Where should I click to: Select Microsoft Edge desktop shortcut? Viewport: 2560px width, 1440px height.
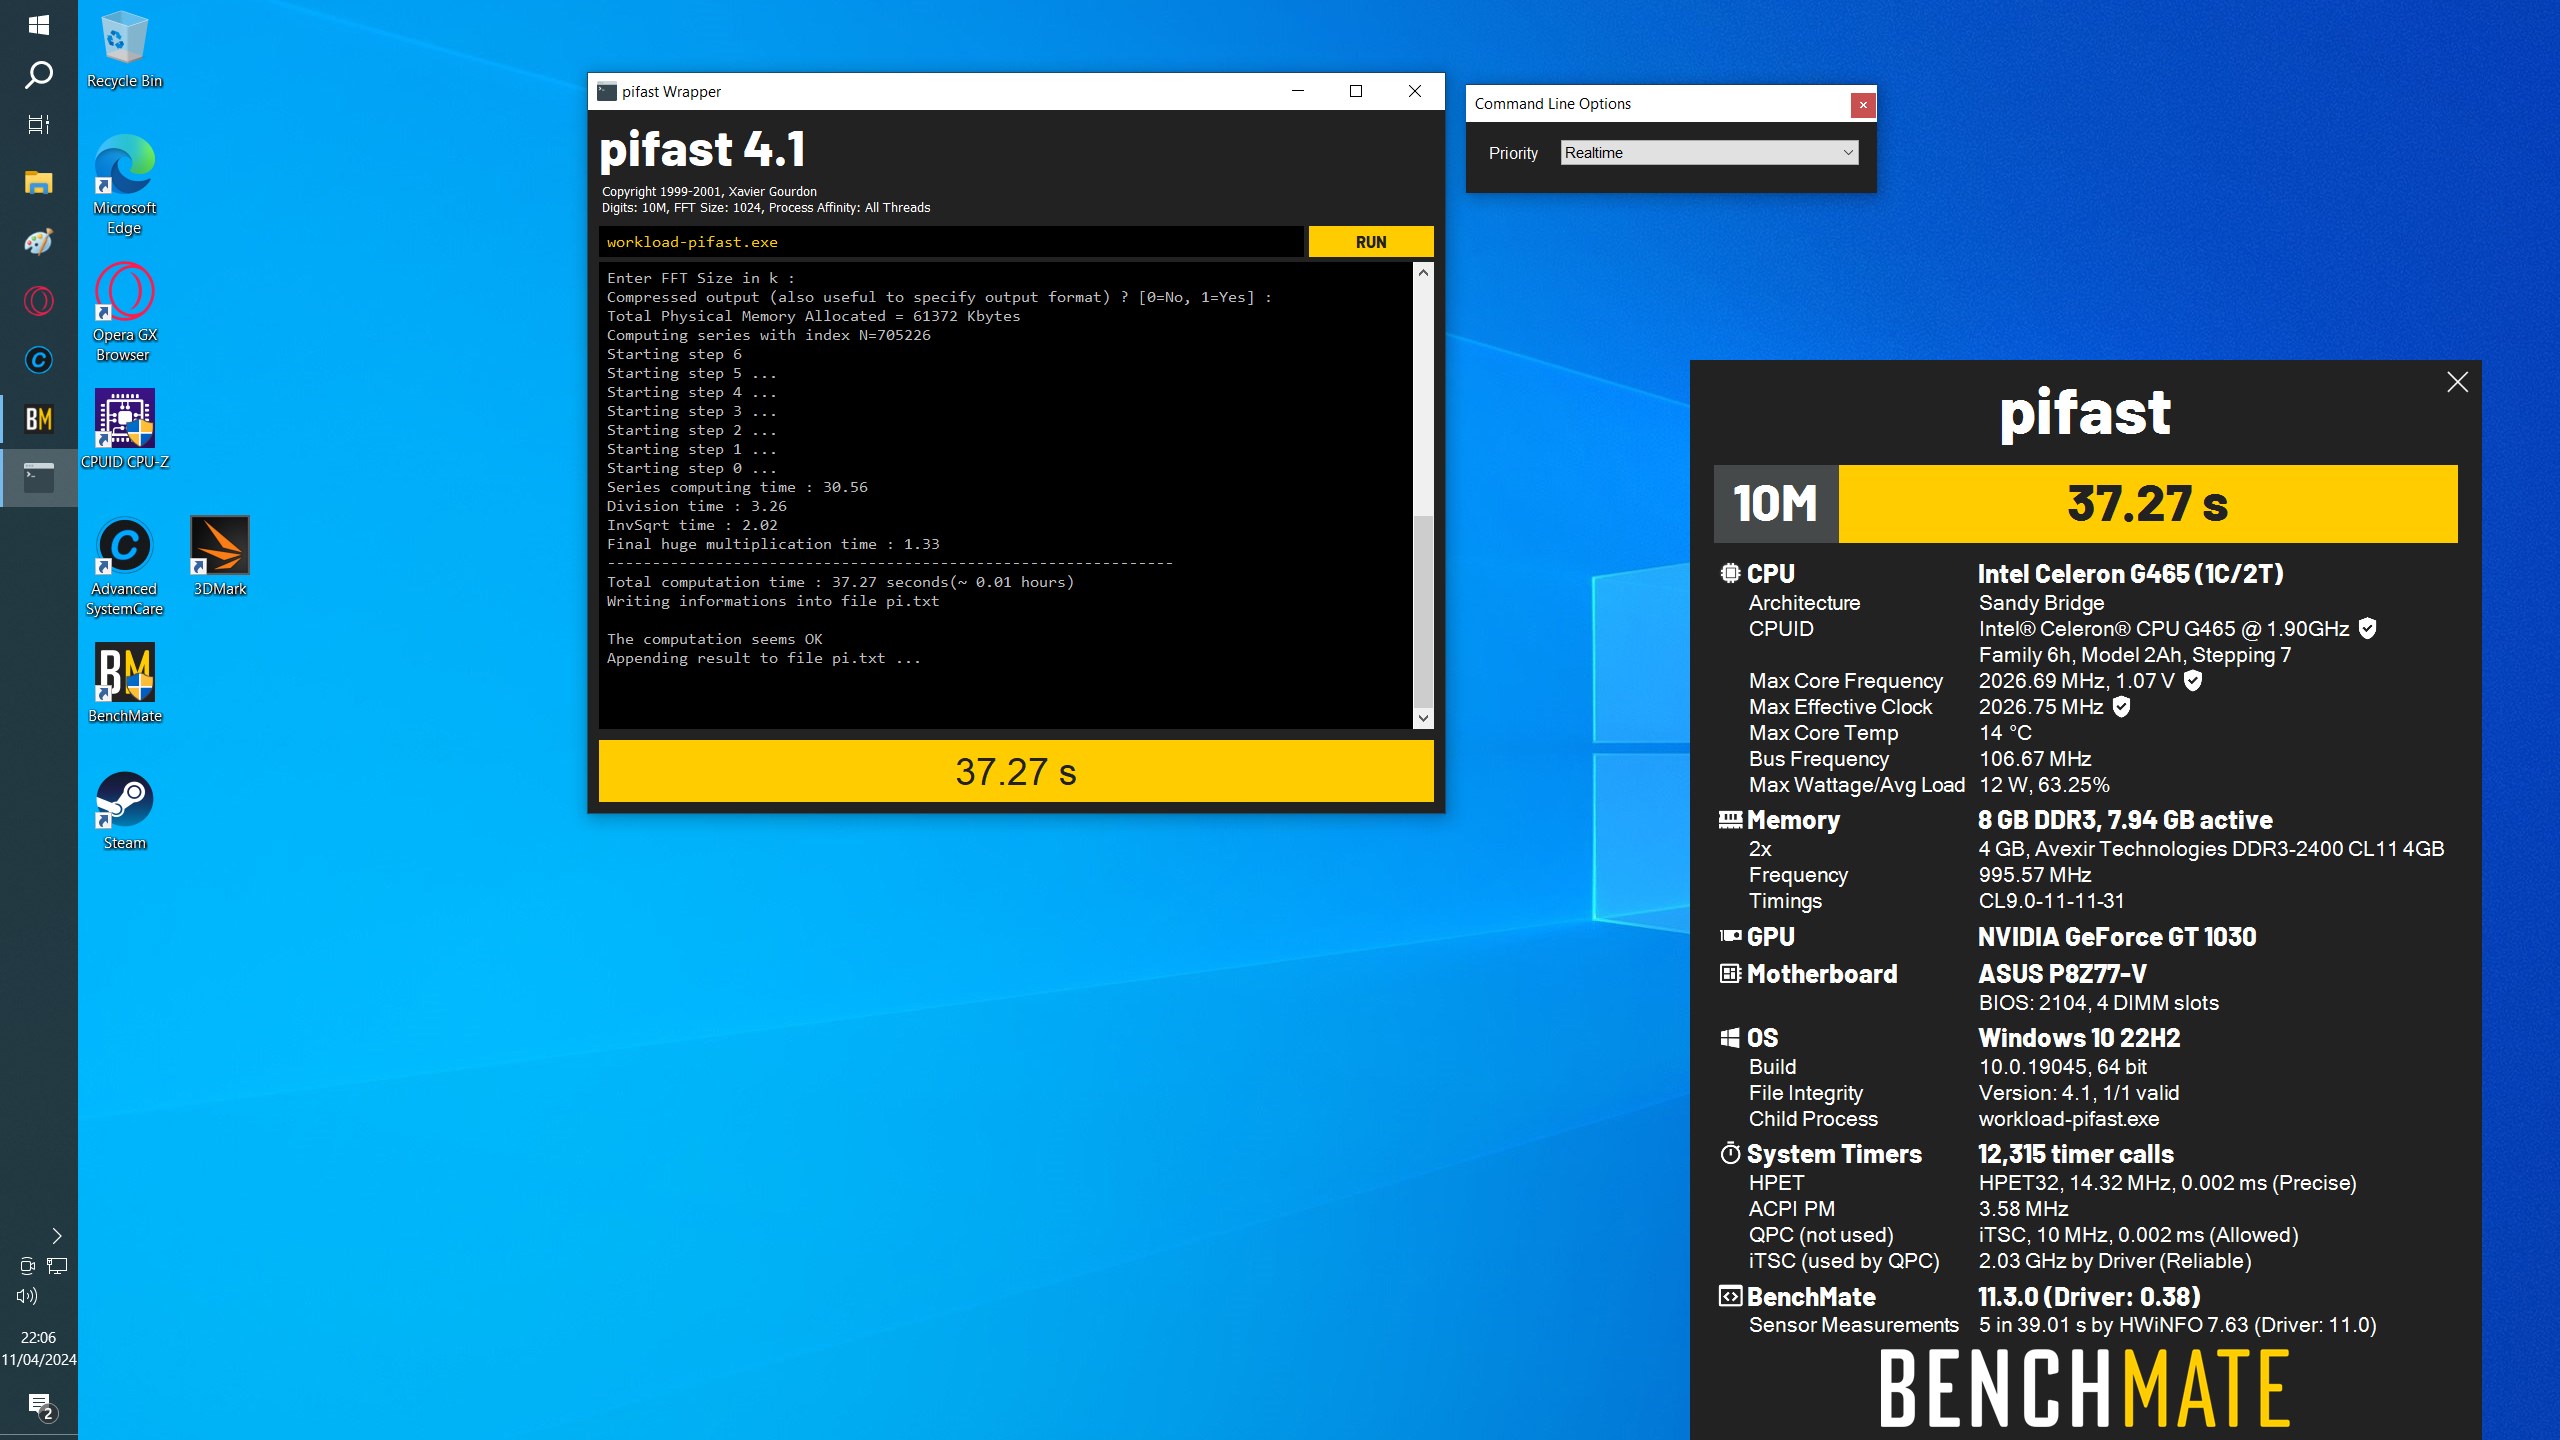click(124, 186)
